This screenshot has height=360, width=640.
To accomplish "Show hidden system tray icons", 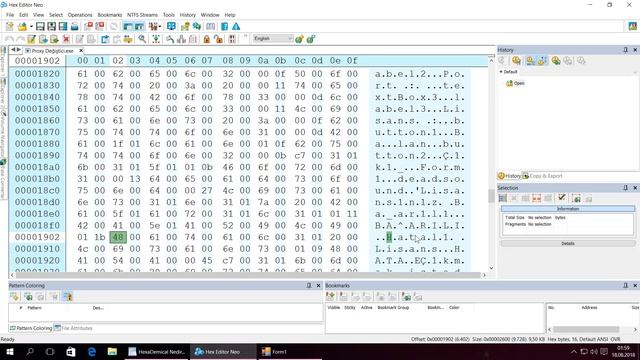I will click(573, 351).
